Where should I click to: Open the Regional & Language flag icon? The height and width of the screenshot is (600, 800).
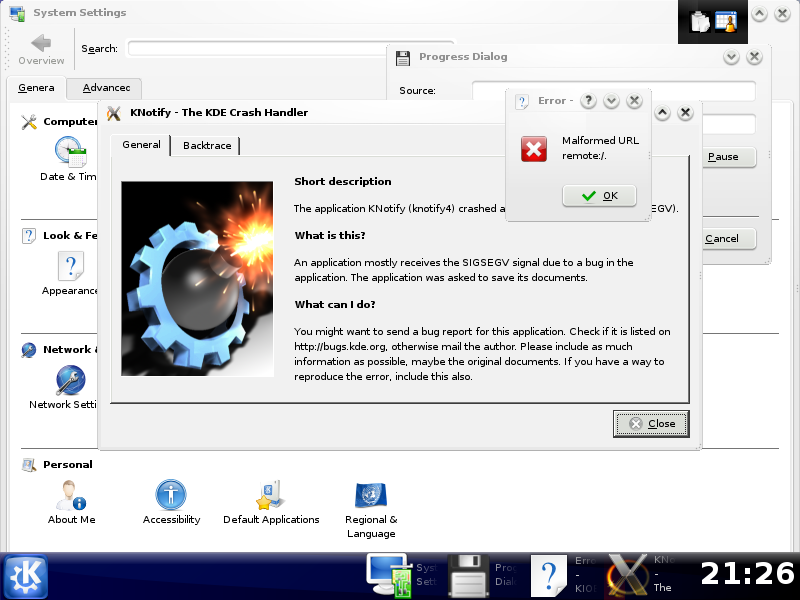[x=371, y=495]
